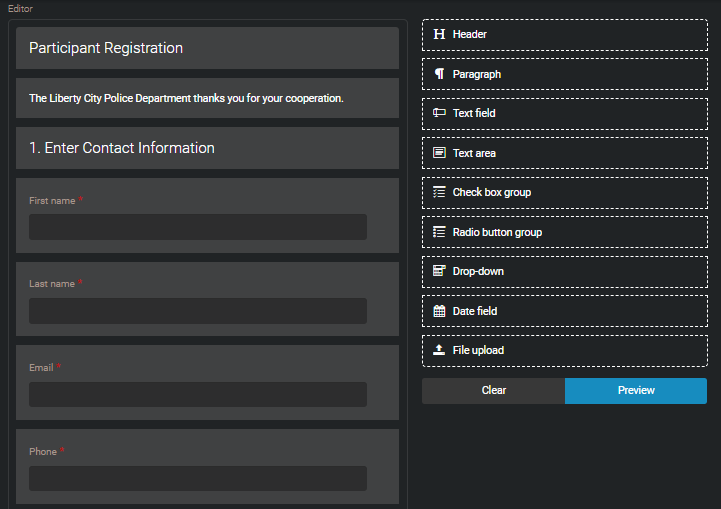Focus the First name input box
The image size is (721, 509).
click(198, 227)
